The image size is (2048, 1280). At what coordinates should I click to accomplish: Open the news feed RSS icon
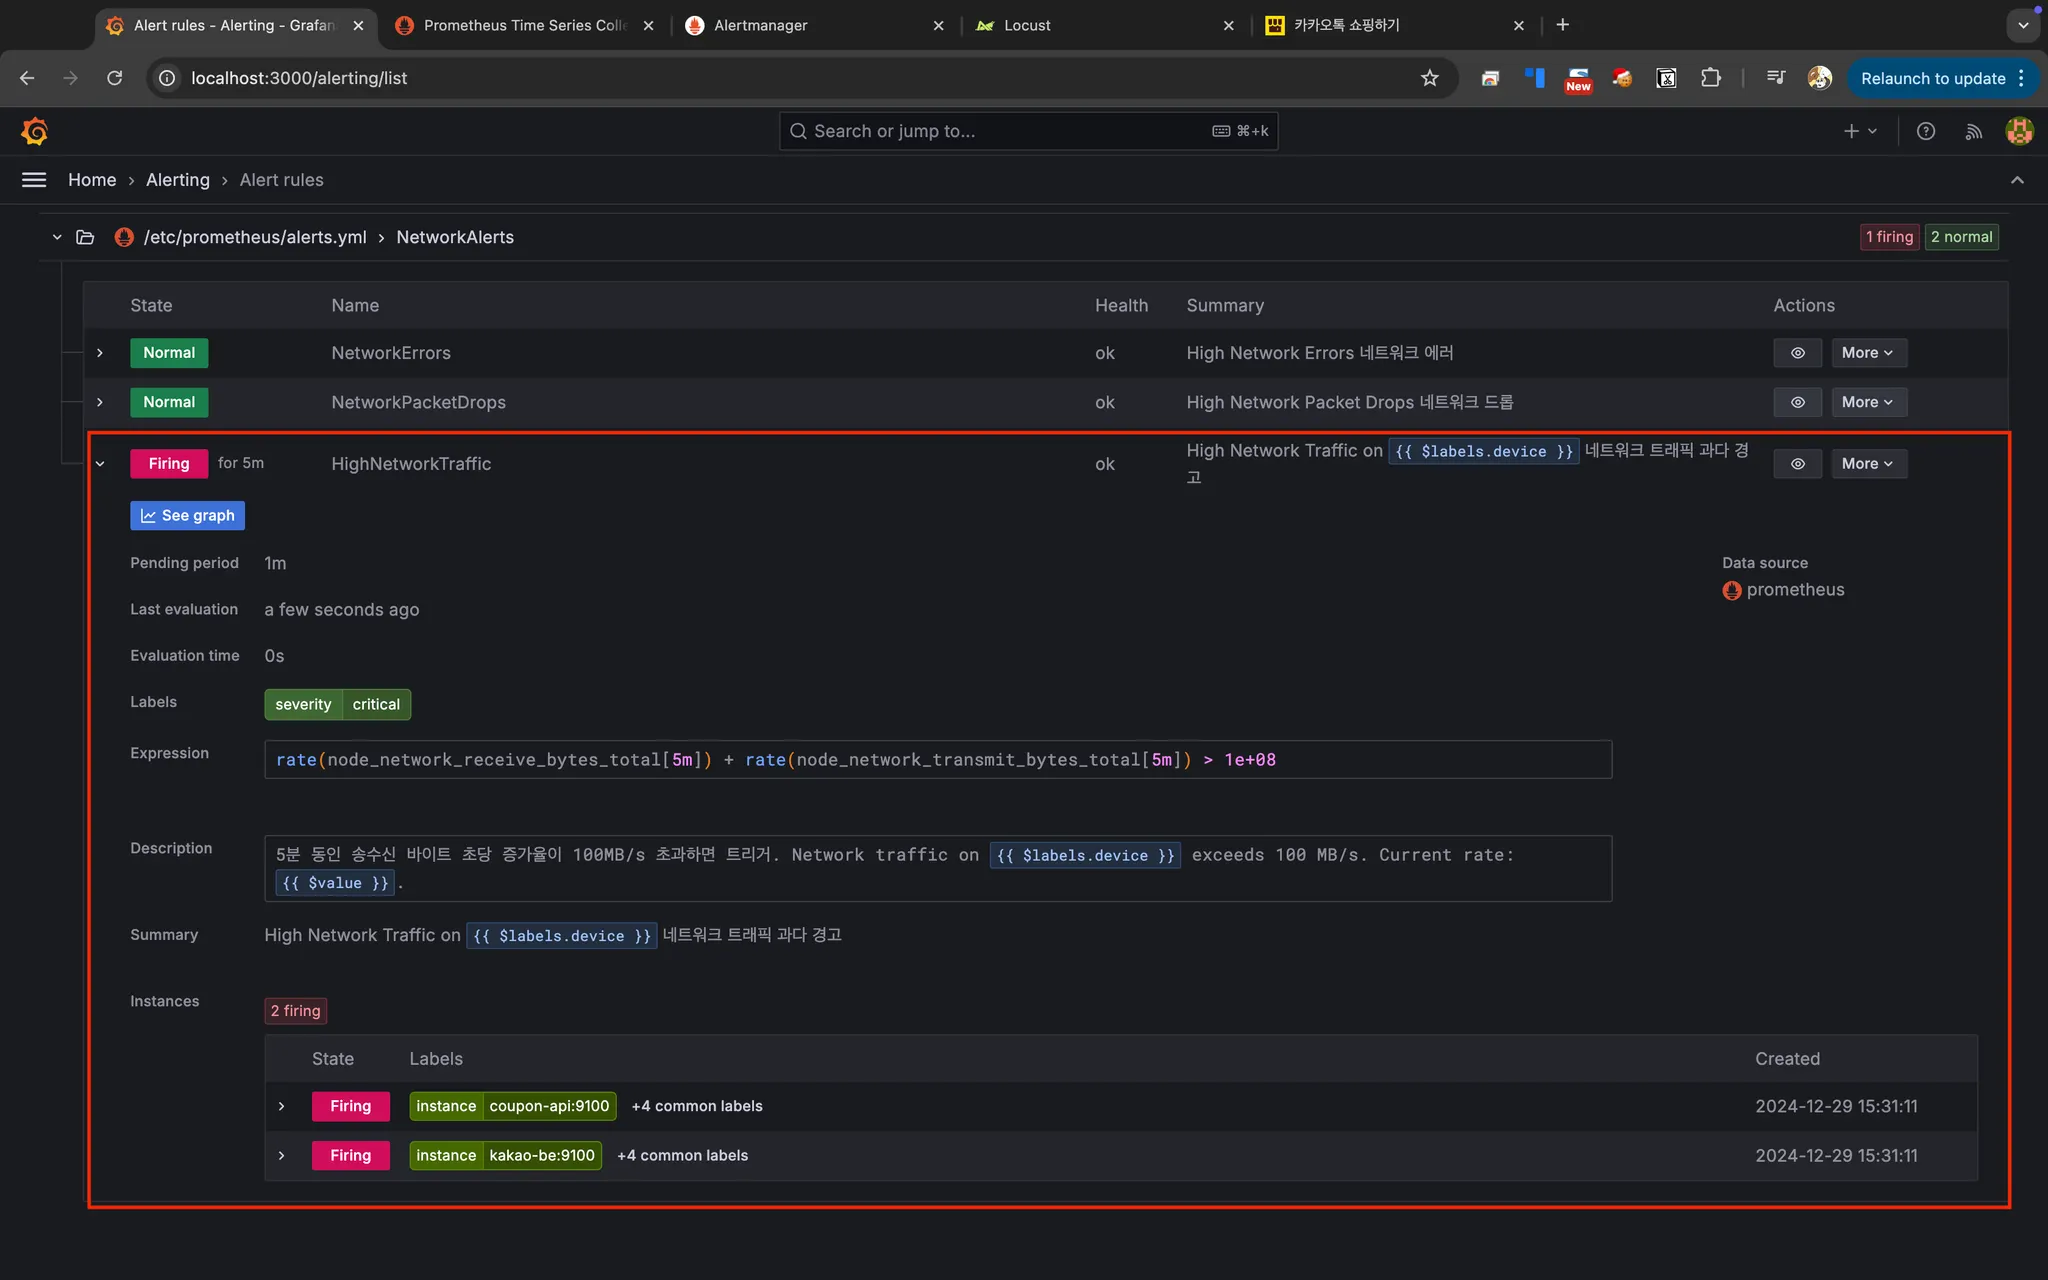(x=1973, y=131)
